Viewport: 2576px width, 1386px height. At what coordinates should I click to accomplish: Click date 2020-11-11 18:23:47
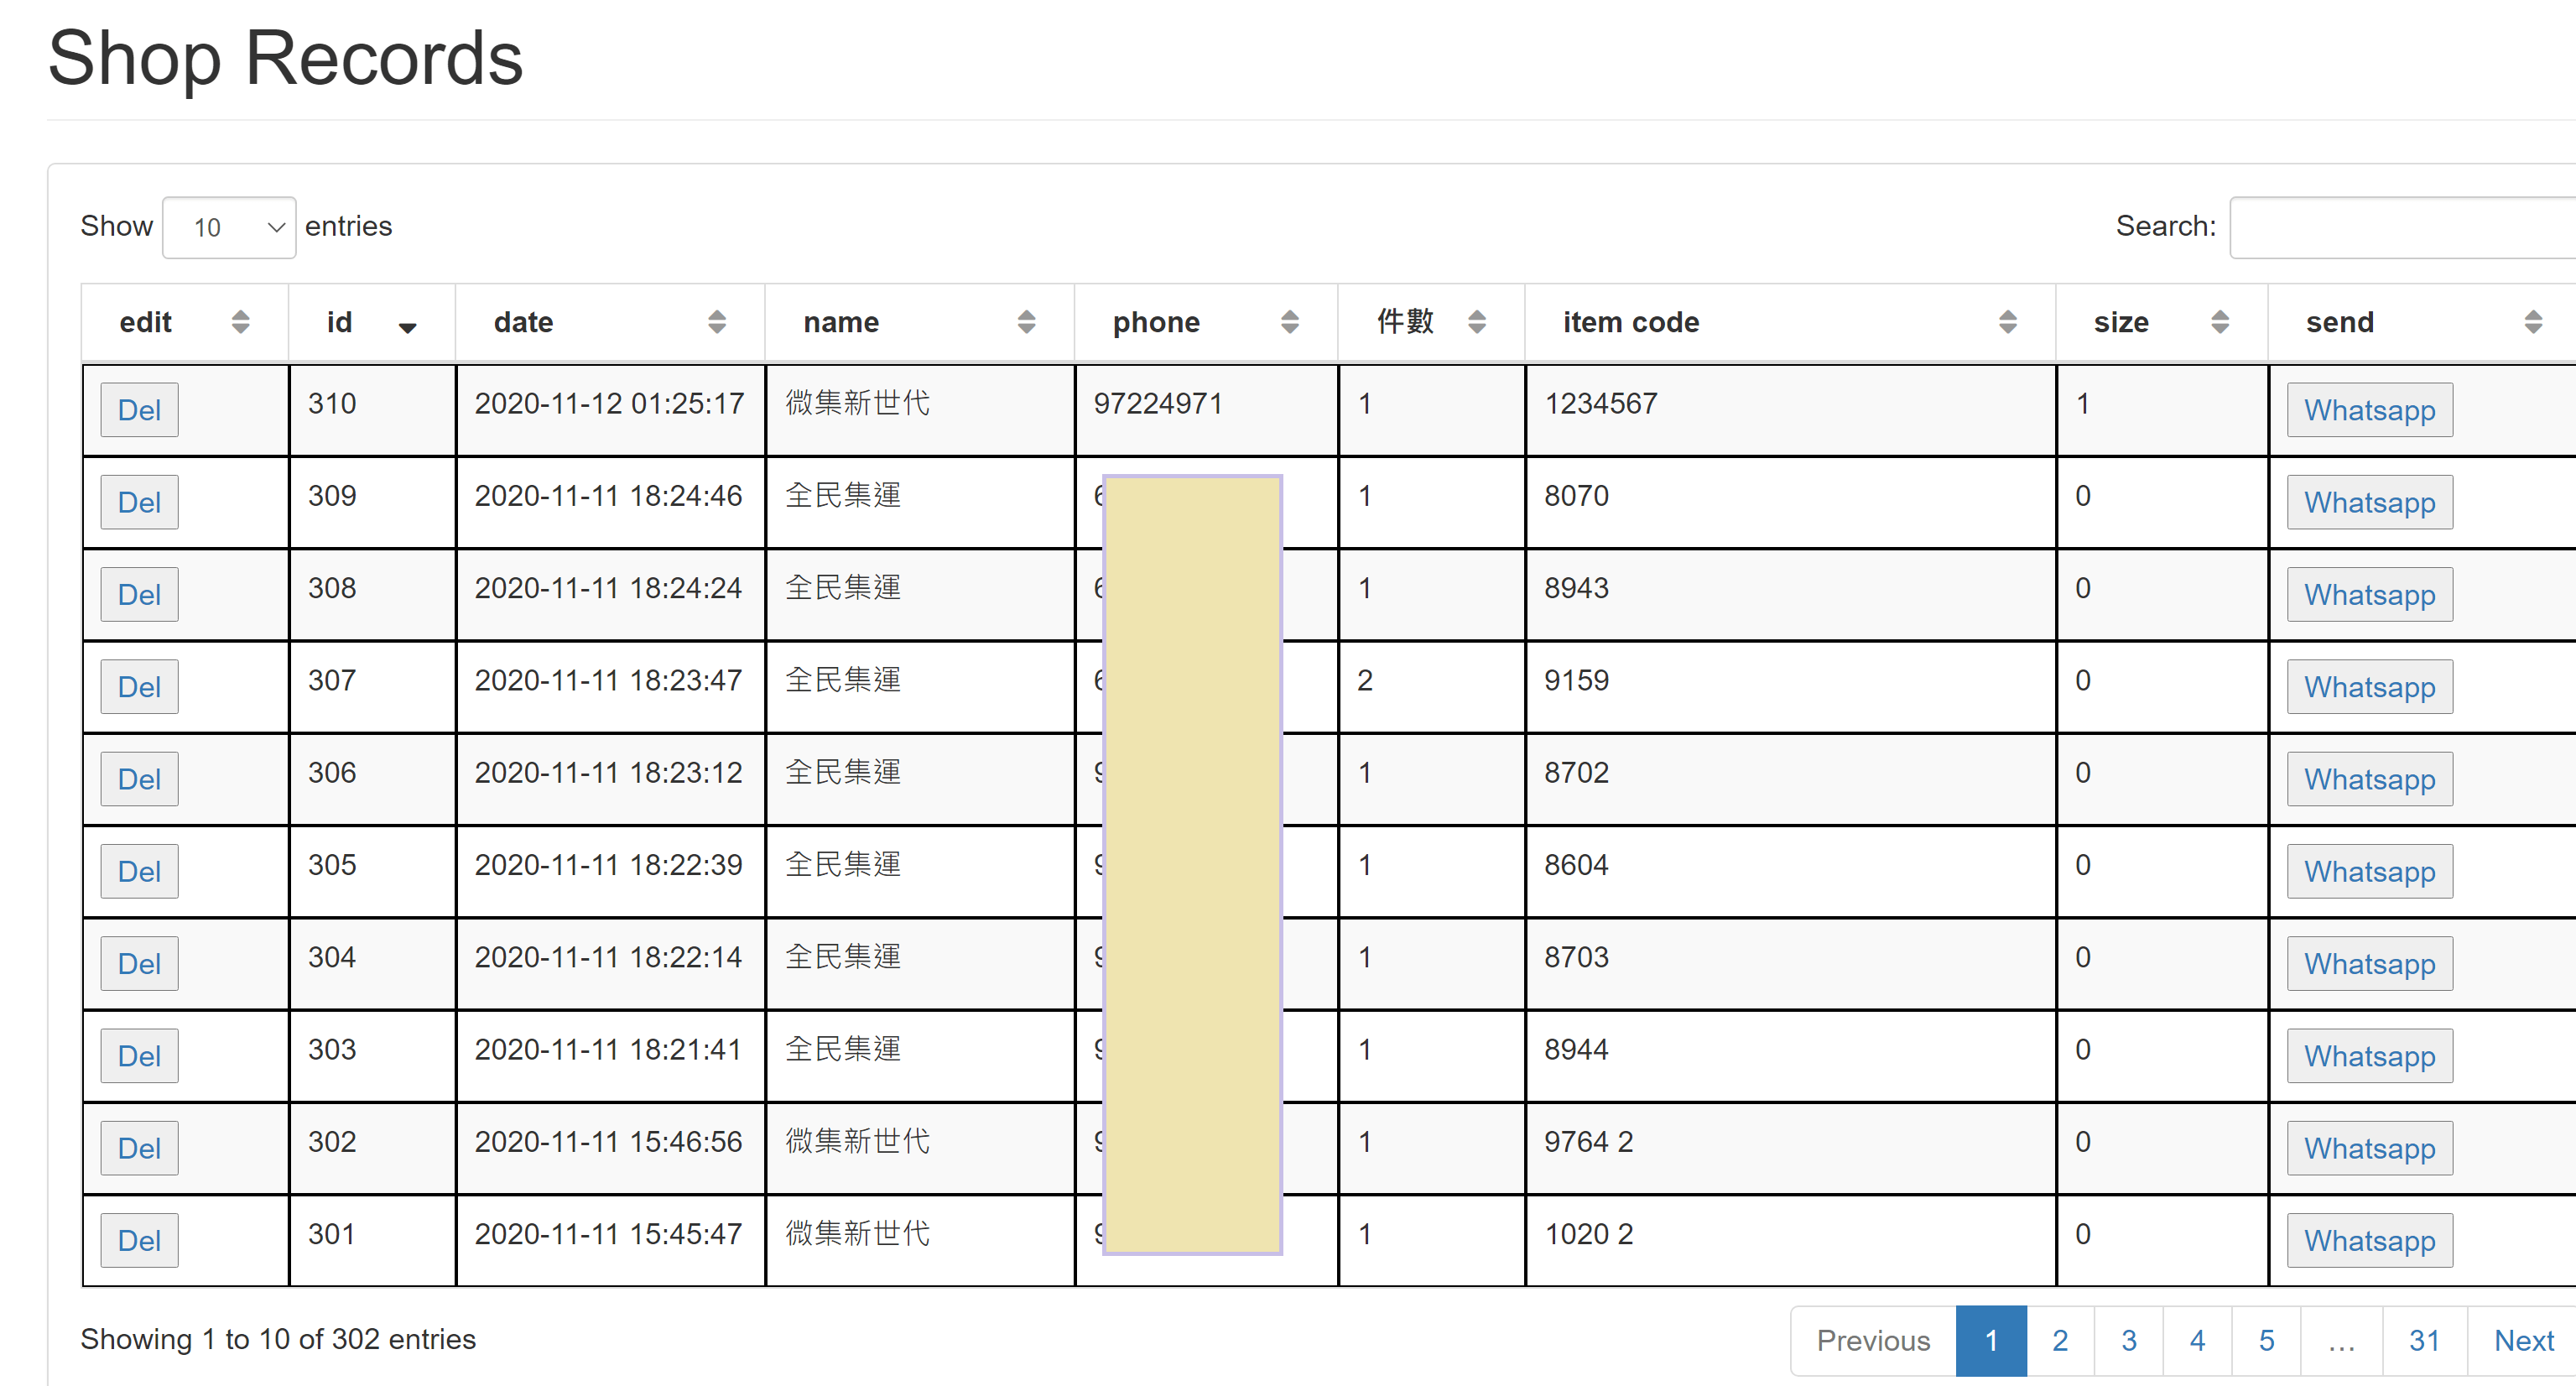pos(608,681)
